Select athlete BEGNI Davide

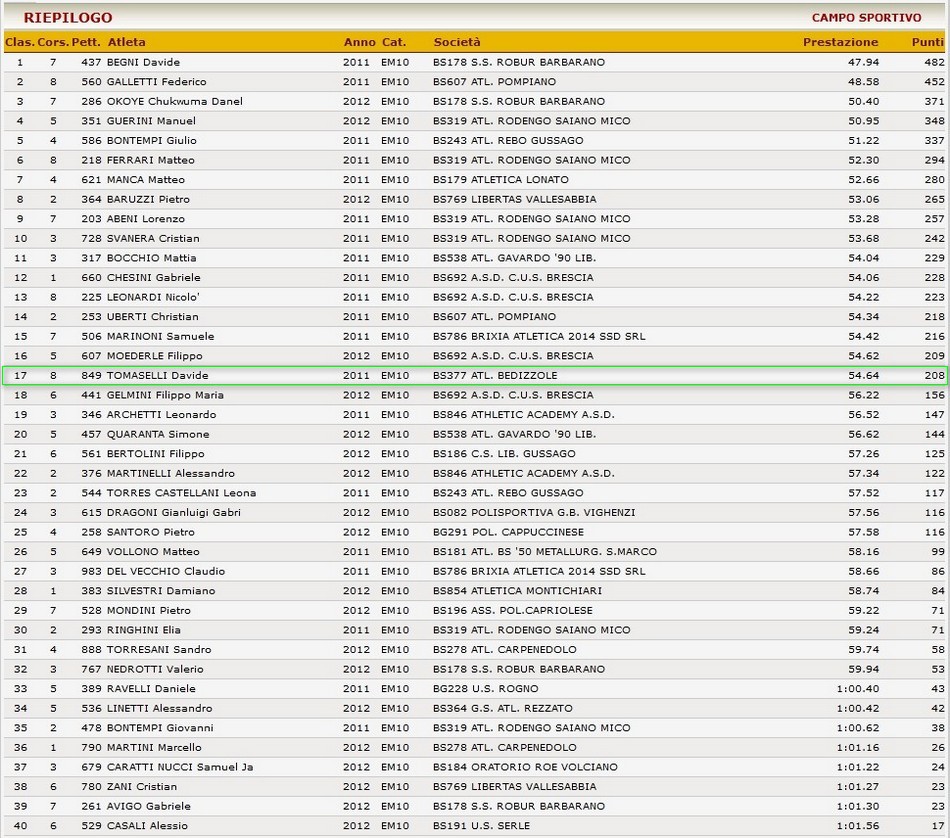[143, 62]
